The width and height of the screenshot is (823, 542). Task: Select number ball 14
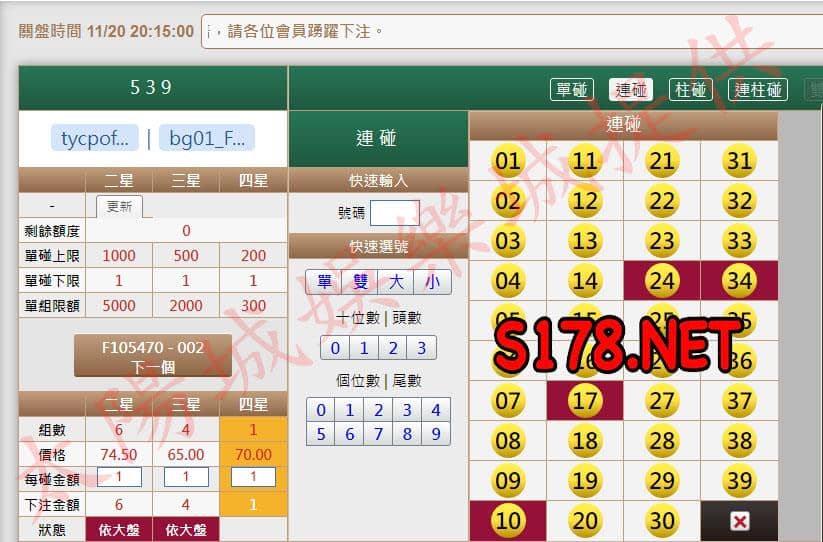tap(585, 281)
